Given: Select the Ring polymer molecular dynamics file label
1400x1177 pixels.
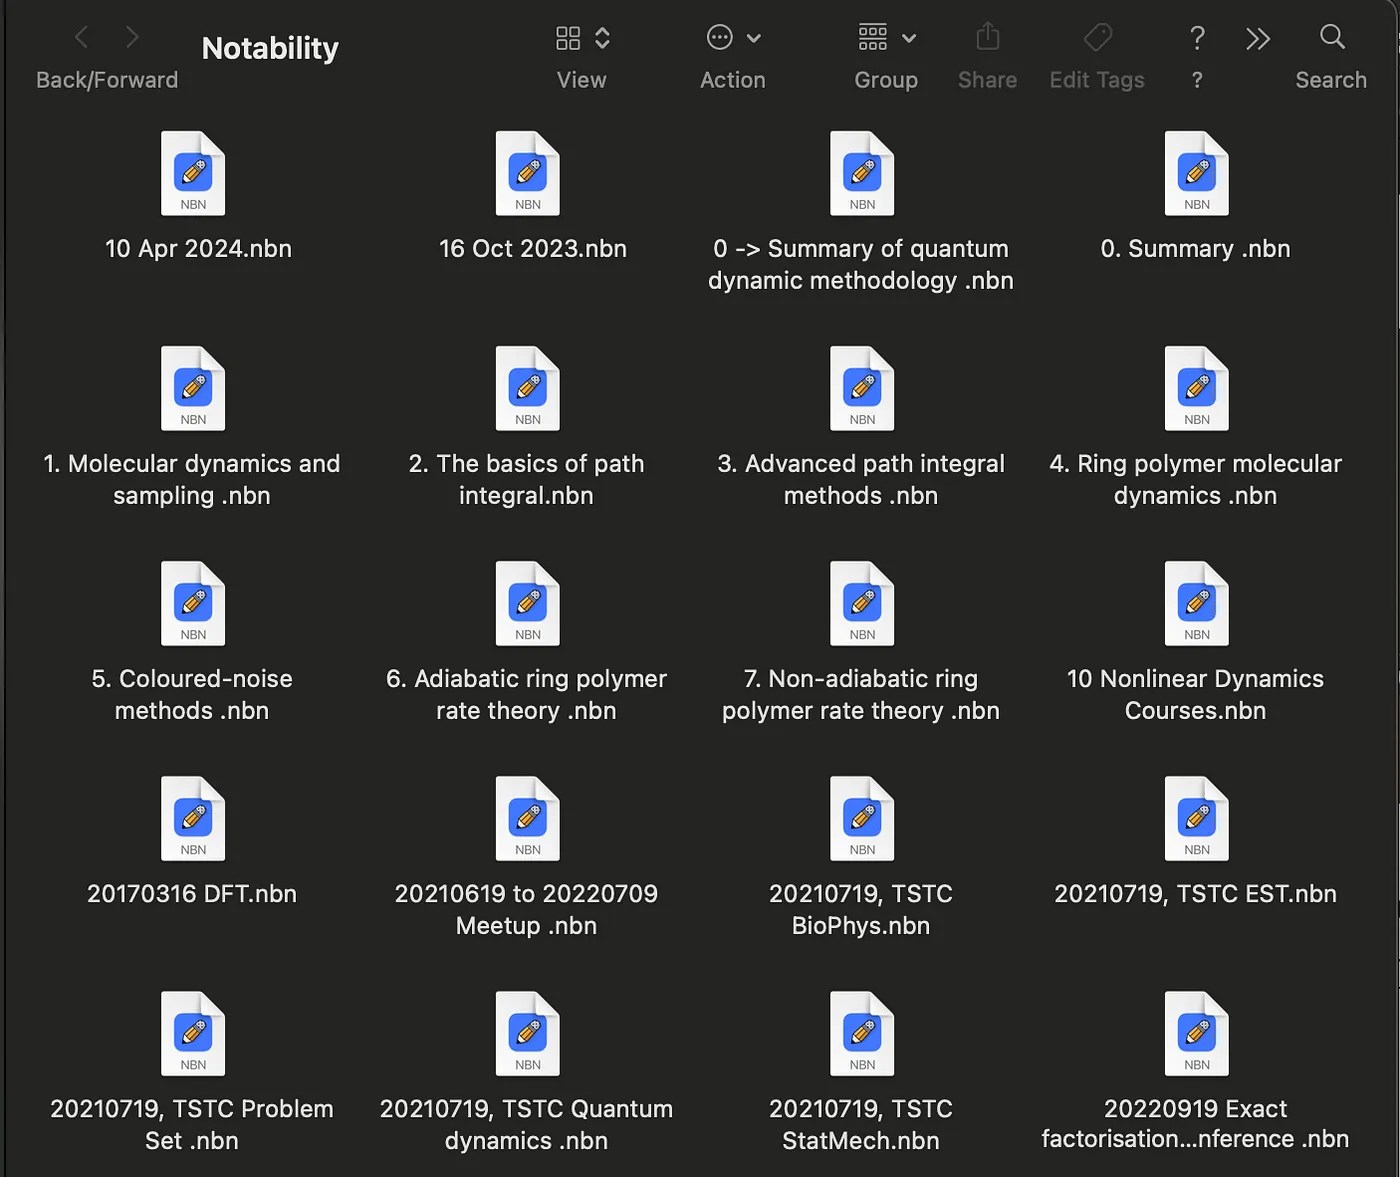Looking at the screenshot, I should [1195, 479].
